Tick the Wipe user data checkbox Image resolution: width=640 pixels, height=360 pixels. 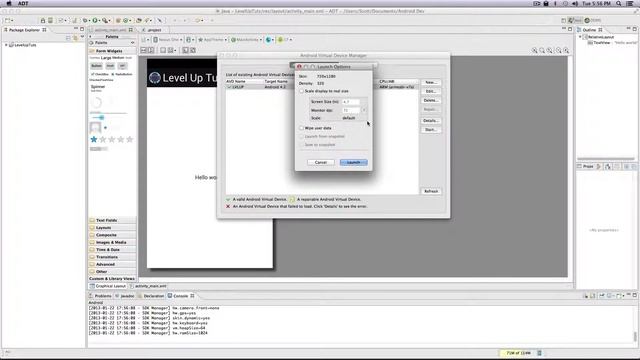(x=302, y=128)
